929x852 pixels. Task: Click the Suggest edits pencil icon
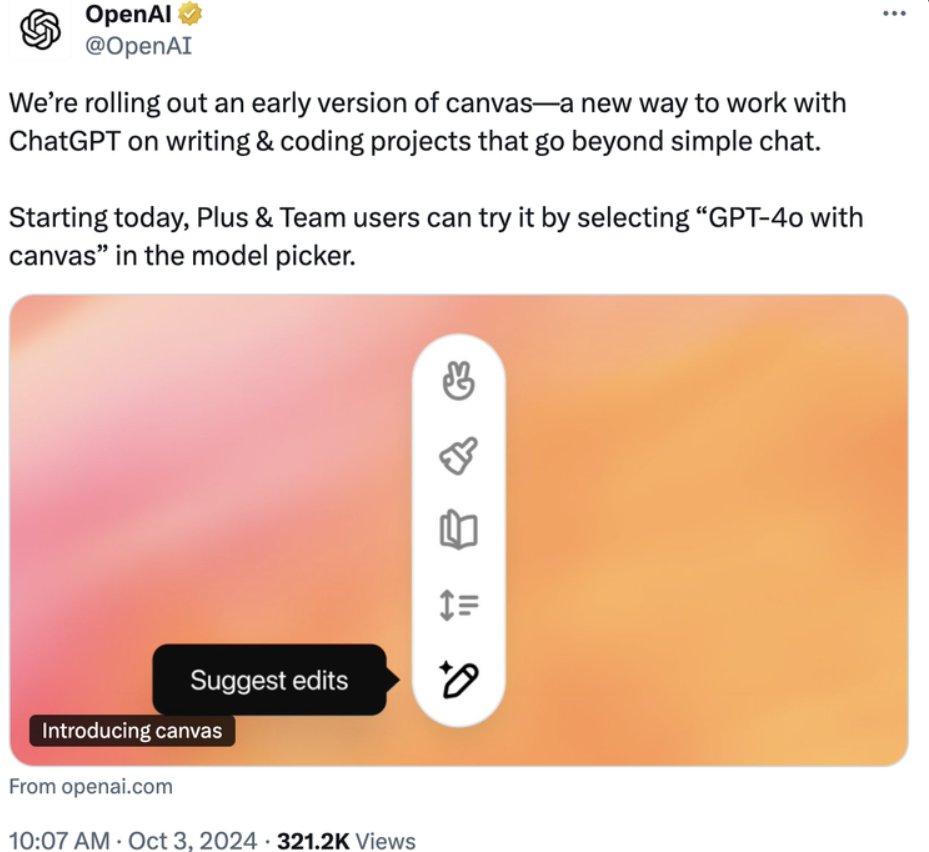pos(459,680)
